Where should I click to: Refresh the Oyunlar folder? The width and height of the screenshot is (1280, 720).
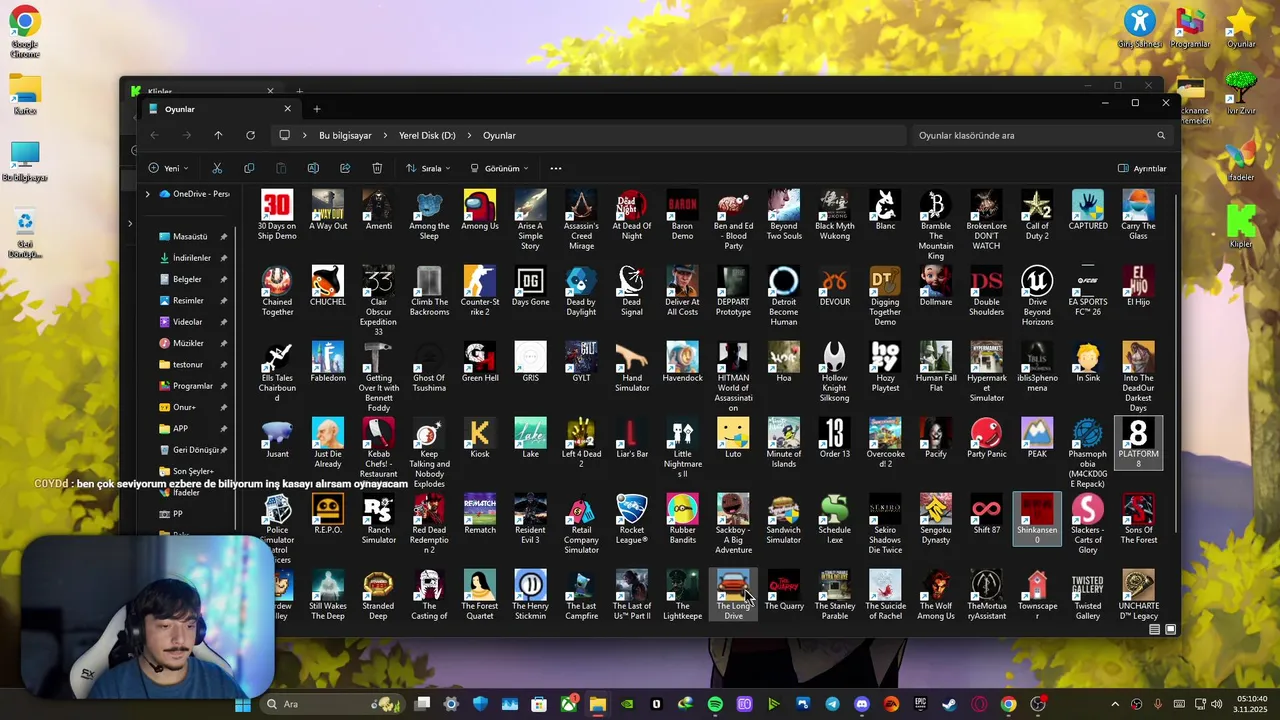pos(250,135)
